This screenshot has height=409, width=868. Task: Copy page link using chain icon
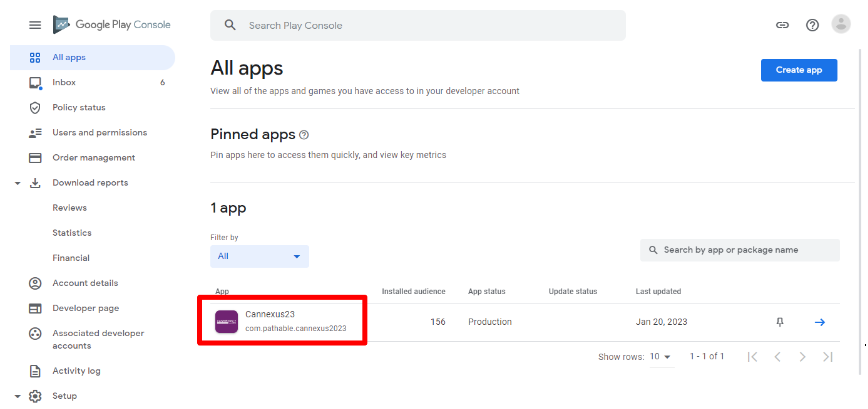(782, 25)
